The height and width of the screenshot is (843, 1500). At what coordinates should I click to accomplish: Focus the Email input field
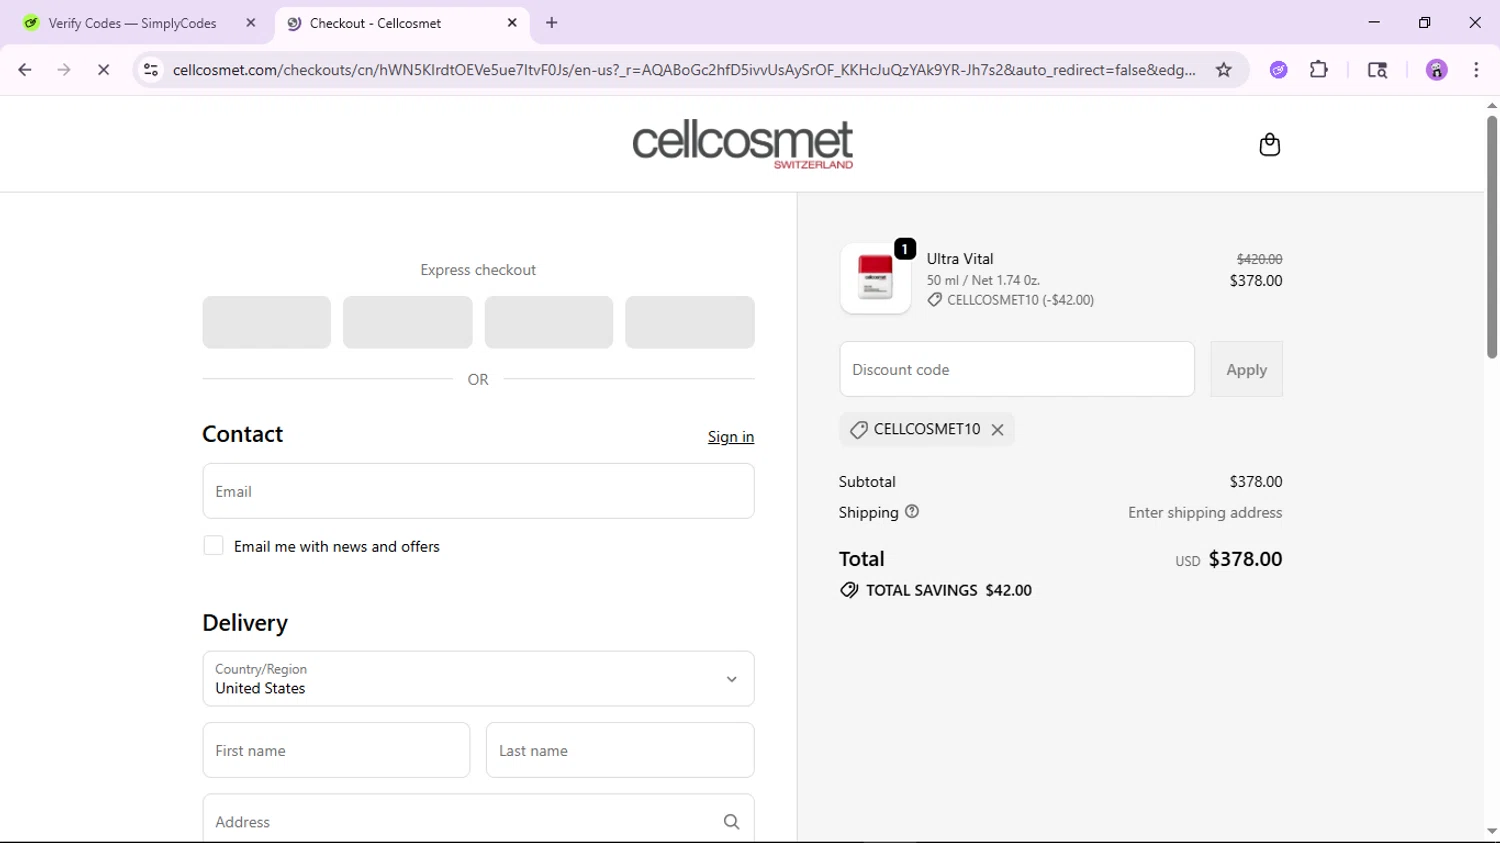point(478,491)
